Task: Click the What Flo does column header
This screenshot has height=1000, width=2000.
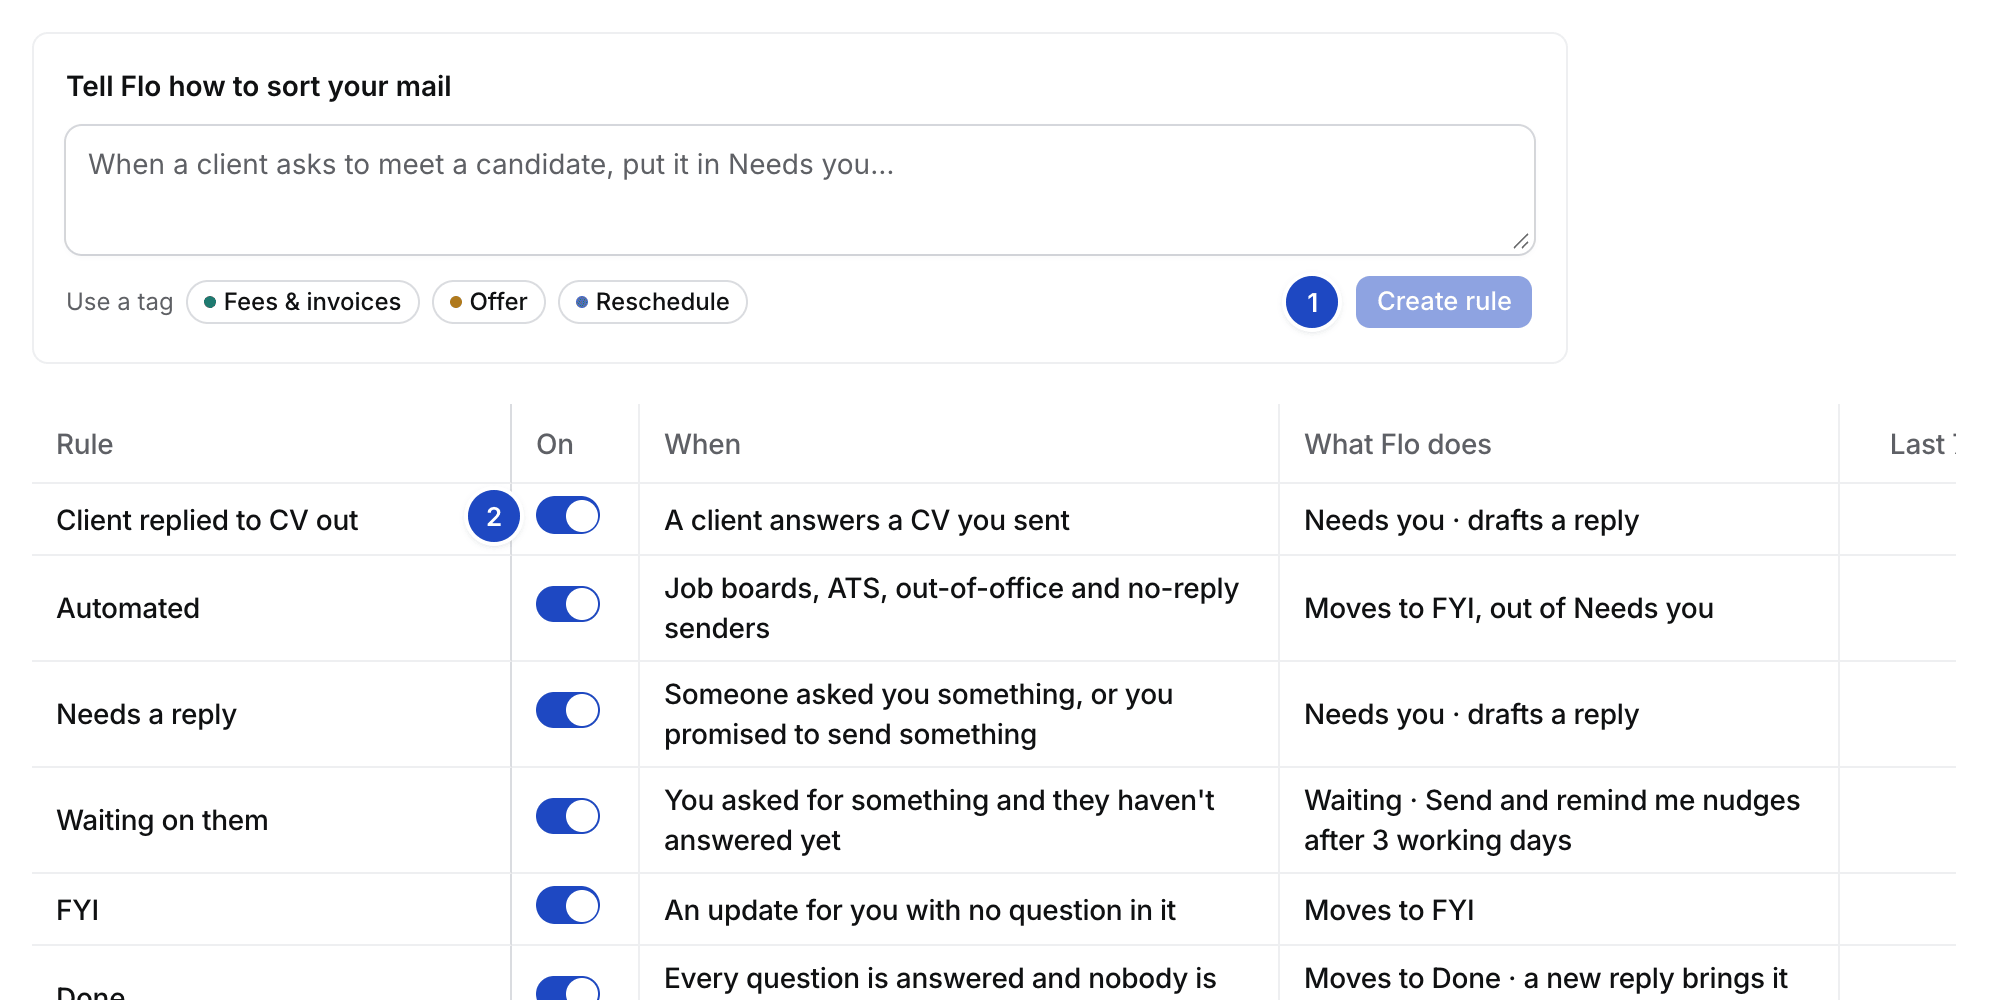Action: tap(1398, 444)
